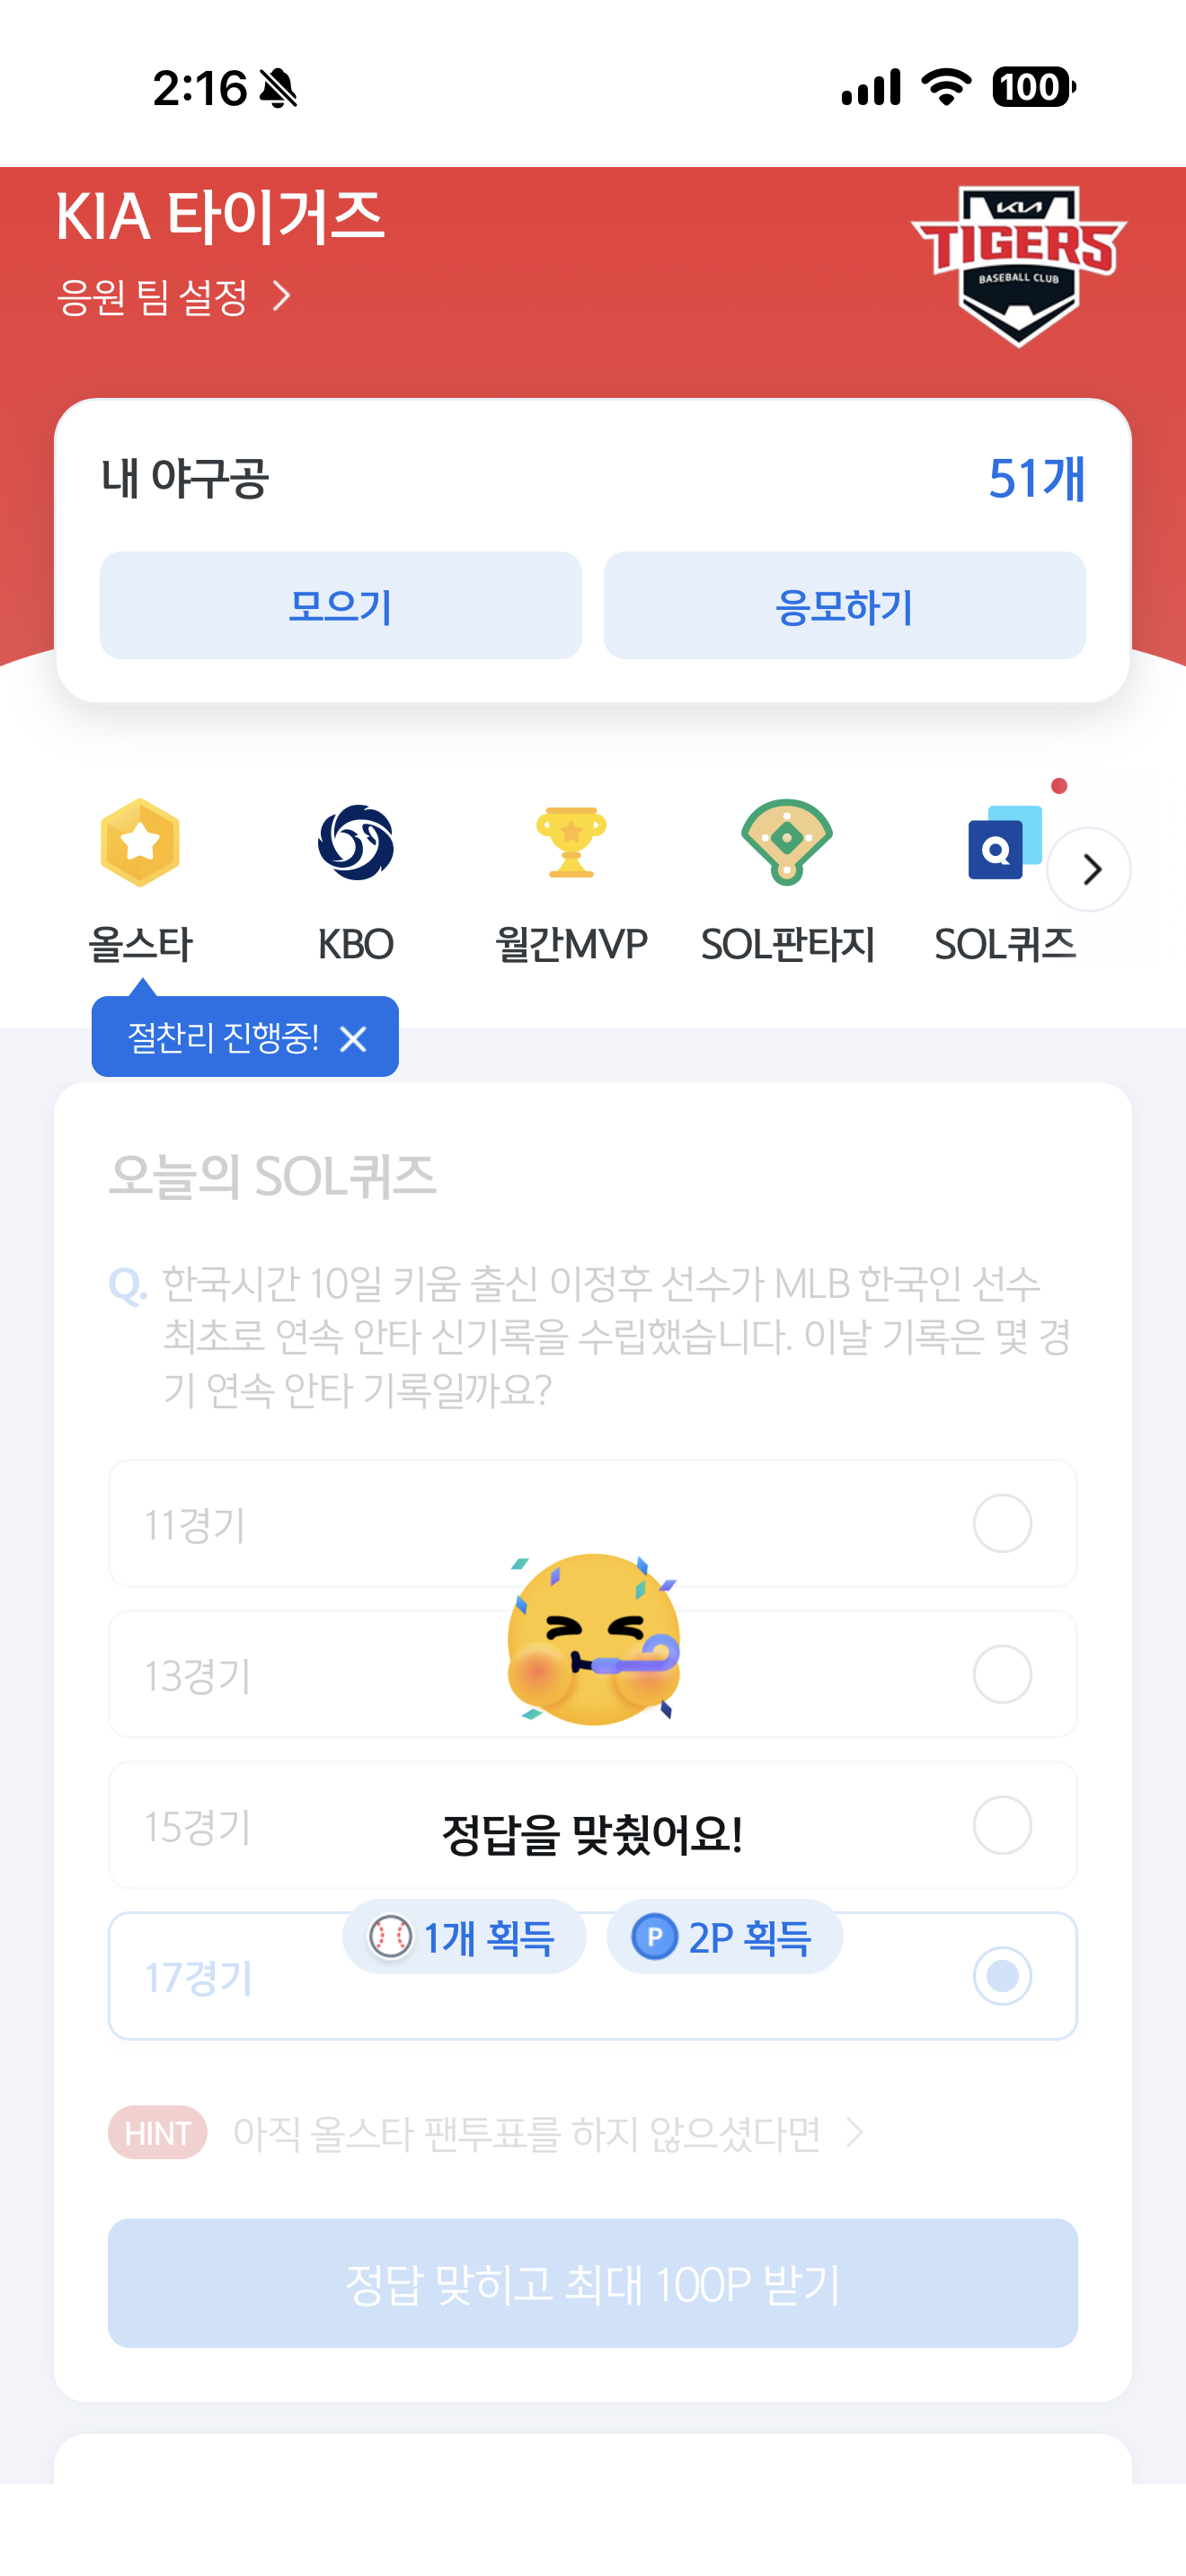
Task: Dismiss the 절찬리 진행중 tooltip
Action: tap(353, 1039)
